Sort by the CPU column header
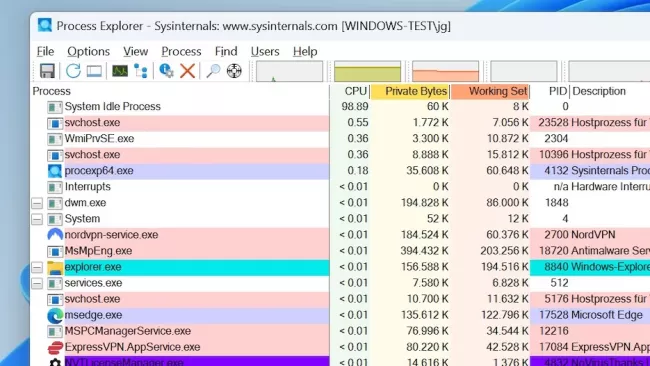This screenshot has height=366, width=650. click(350, 91)
